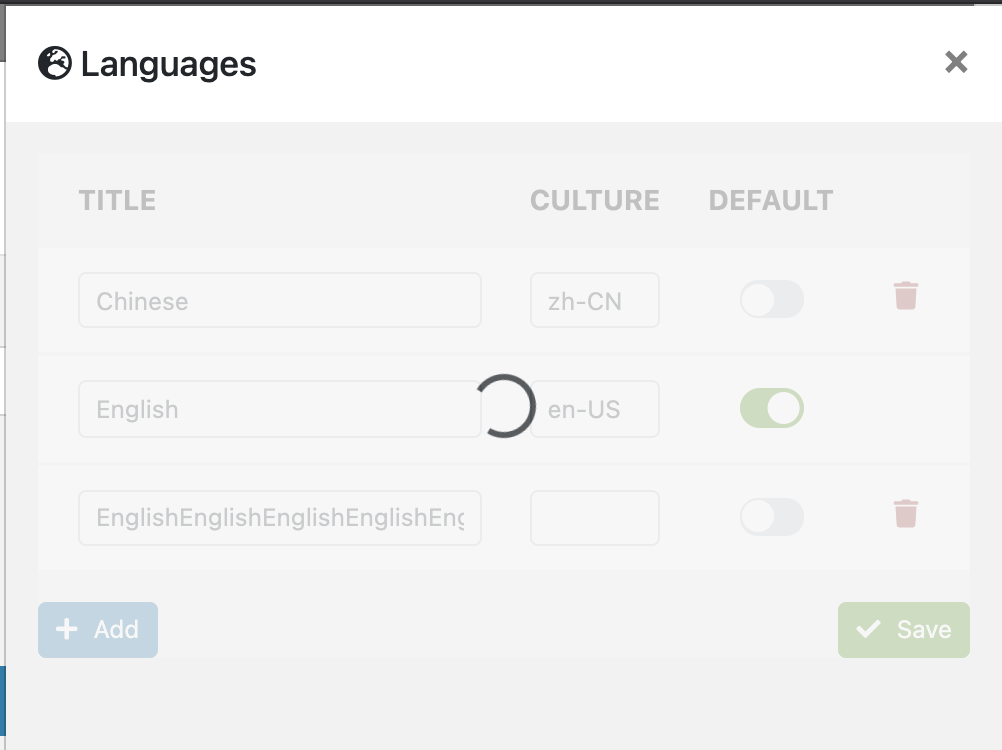Image resolution: width=1002 pixels, height=750 pixels.
Task: Click the empty culture field
Action: (x=595, y=518)
